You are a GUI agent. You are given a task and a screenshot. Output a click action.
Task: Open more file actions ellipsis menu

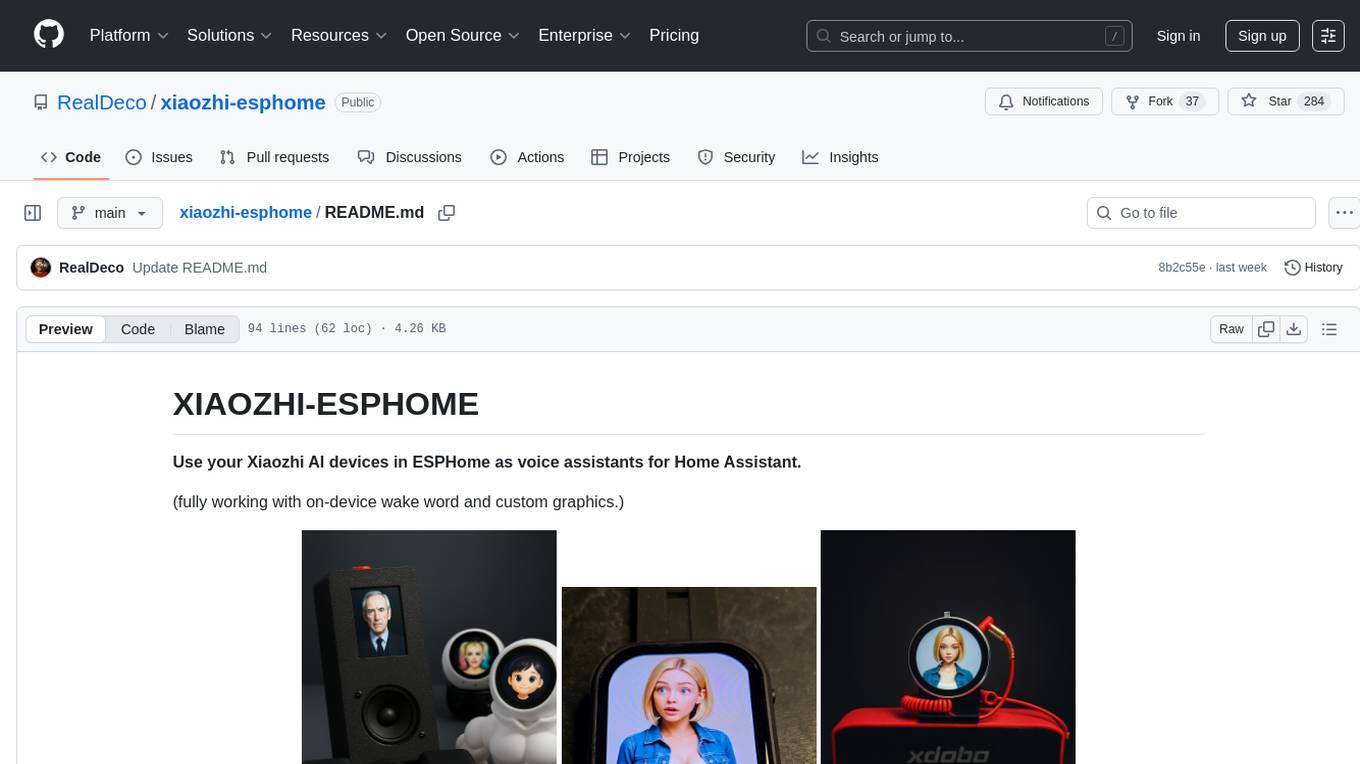pos(1344,213)
